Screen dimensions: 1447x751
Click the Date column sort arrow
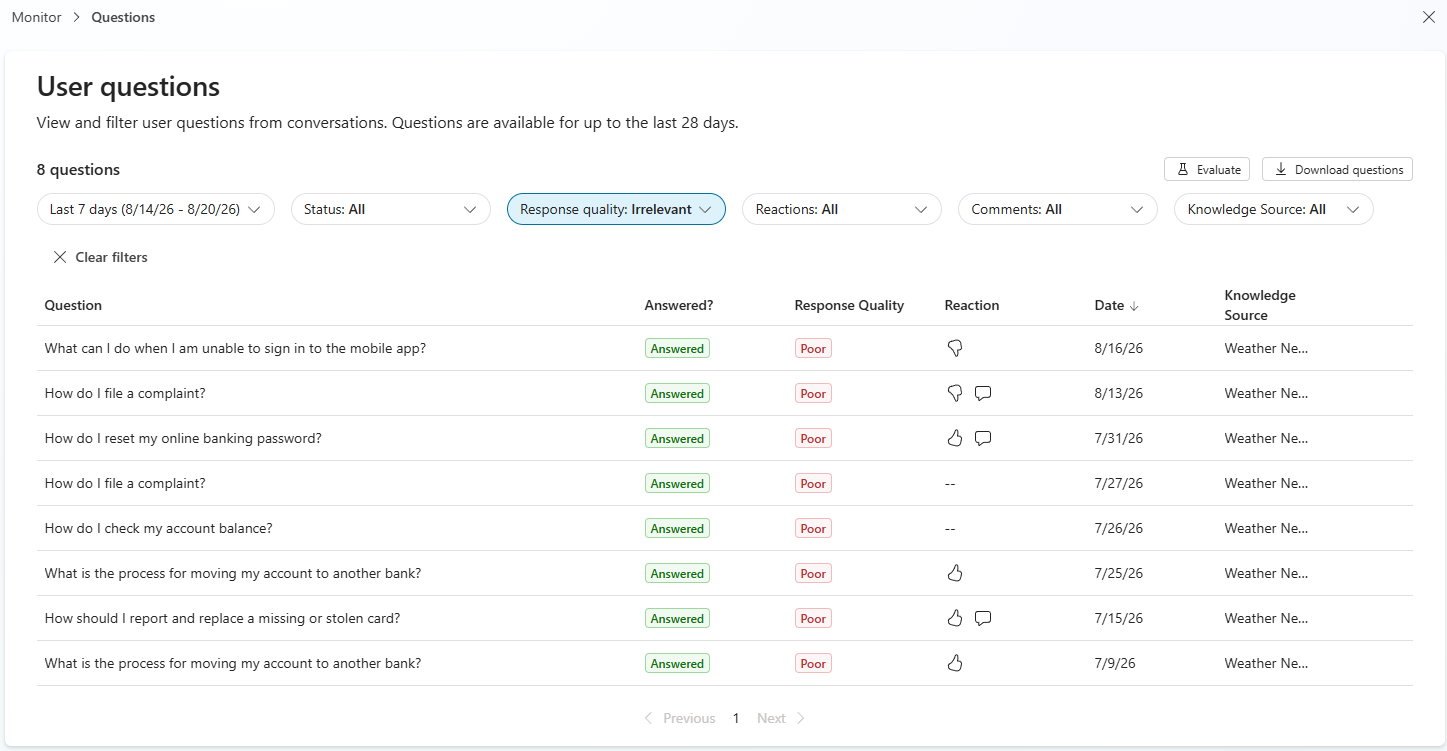[x=1134, y=306]
